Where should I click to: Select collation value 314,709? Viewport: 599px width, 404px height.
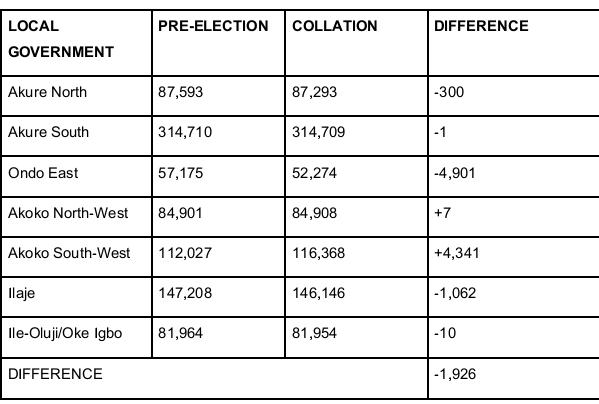point(319,132)
